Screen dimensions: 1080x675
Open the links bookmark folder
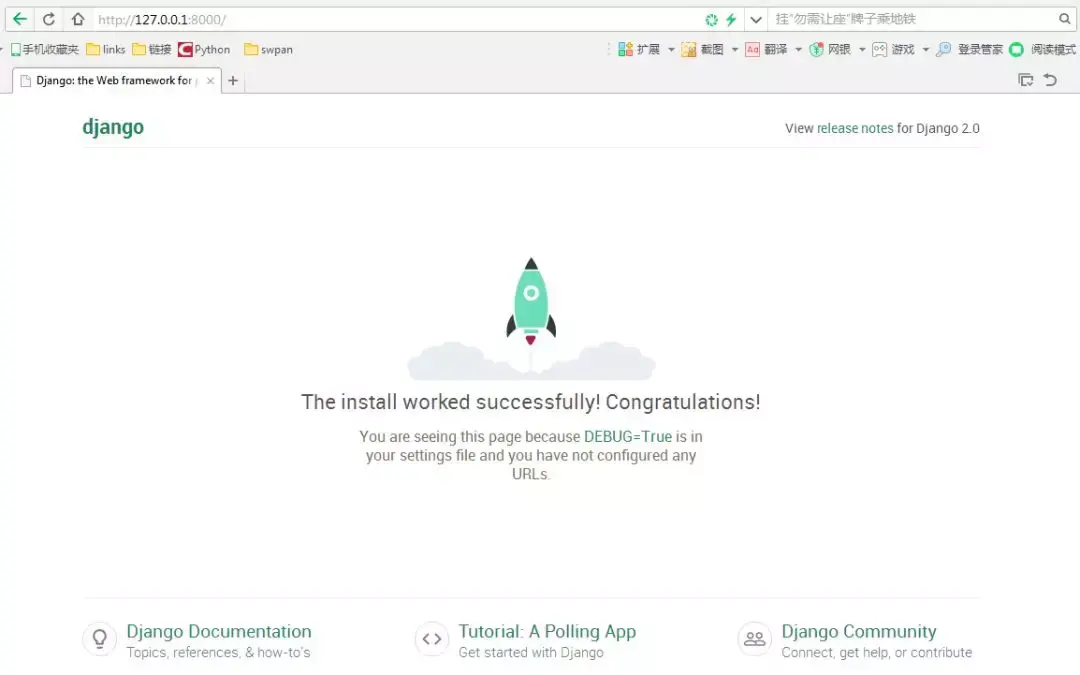(106, 50)
